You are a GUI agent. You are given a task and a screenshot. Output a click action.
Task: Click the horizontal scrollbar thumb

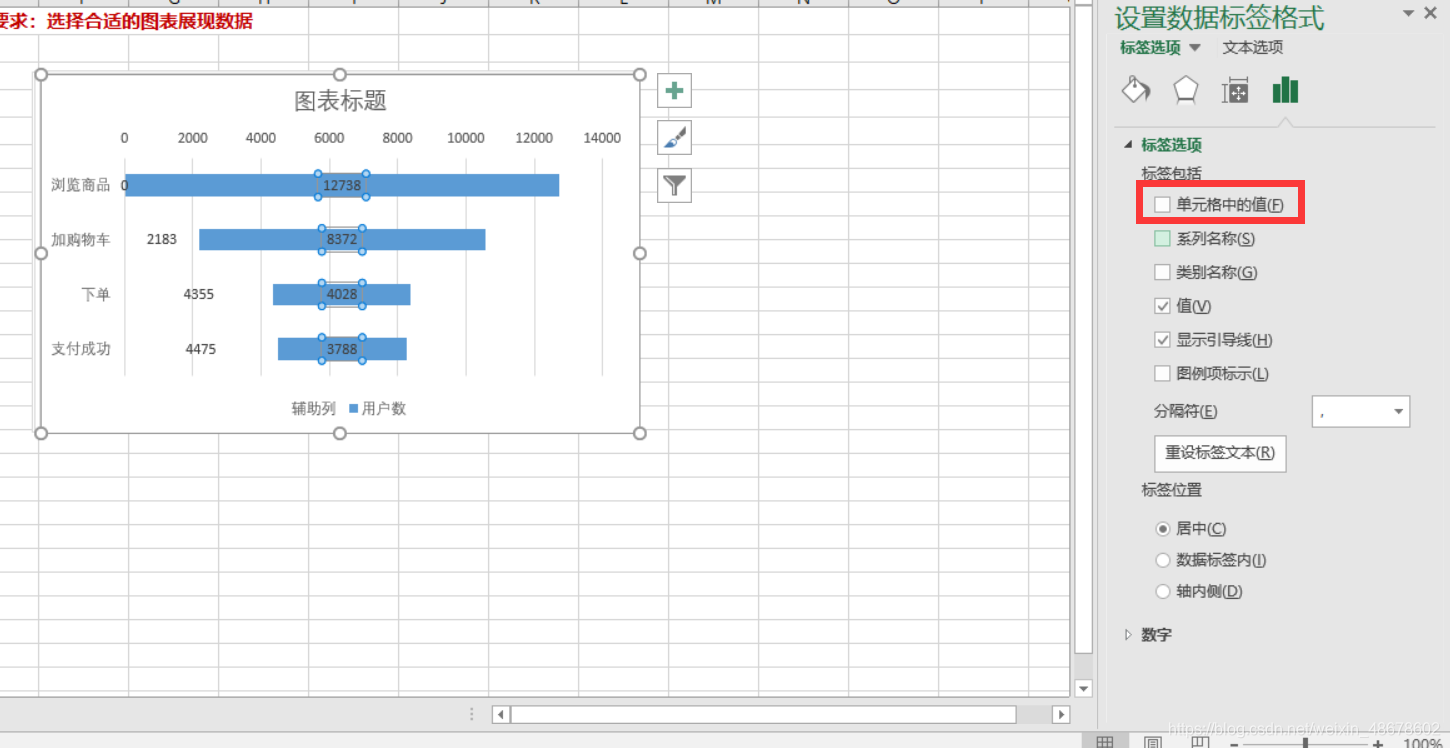point(763,715)
